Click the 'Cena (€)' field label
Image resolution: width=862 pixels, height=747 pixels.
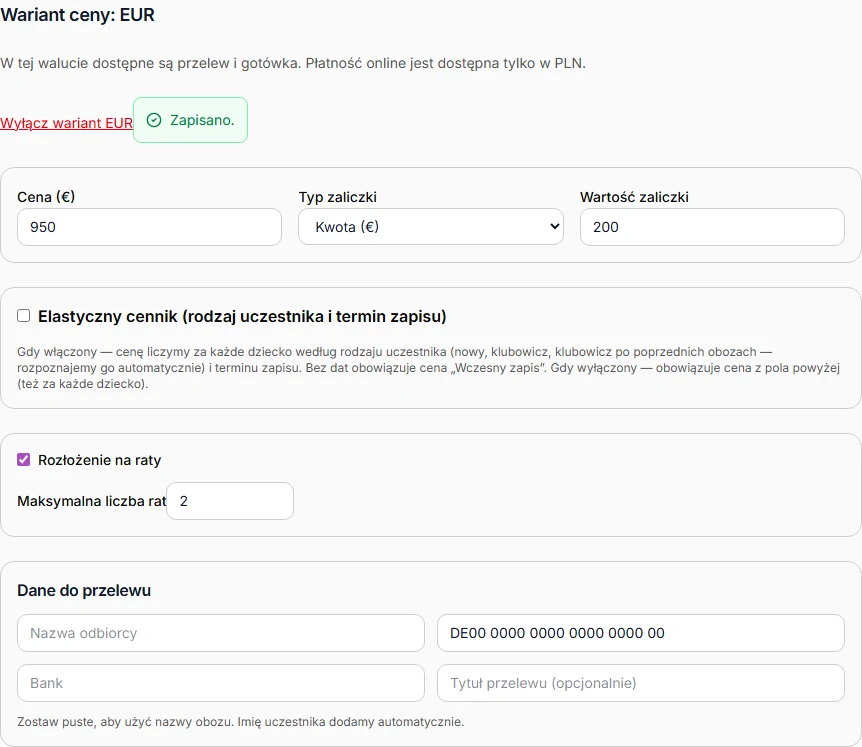tap(46, 197)
